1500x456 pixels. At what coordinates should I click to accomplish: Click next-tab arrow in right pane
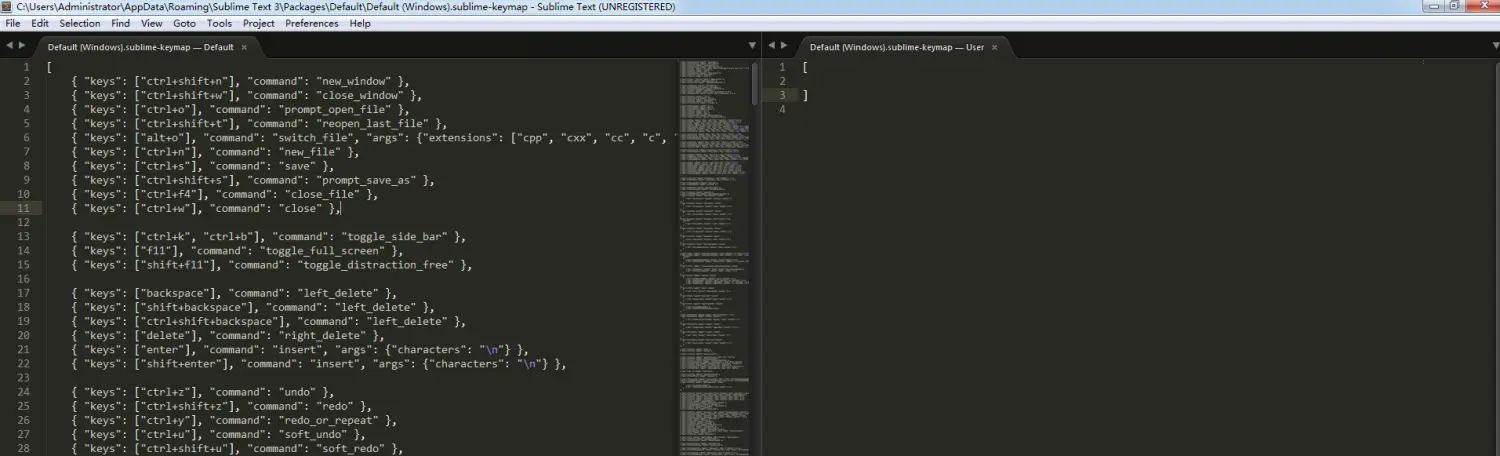pyautogui.click(x=783, y=46)
